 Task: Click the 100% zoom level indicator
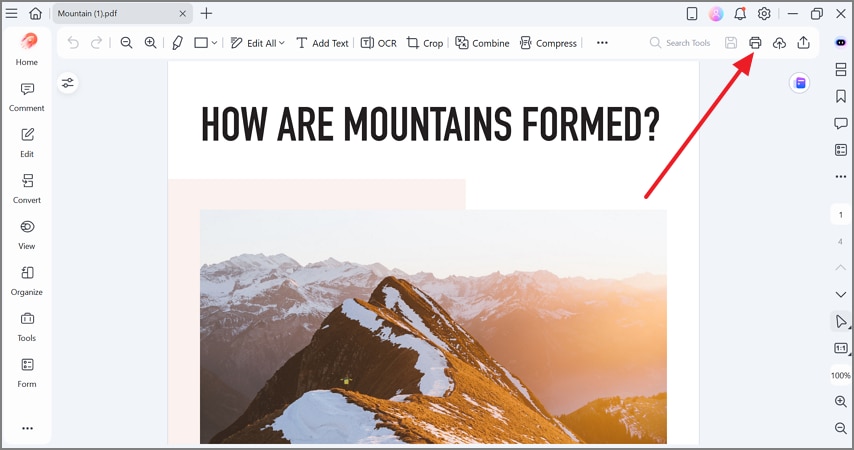[840, 375]
